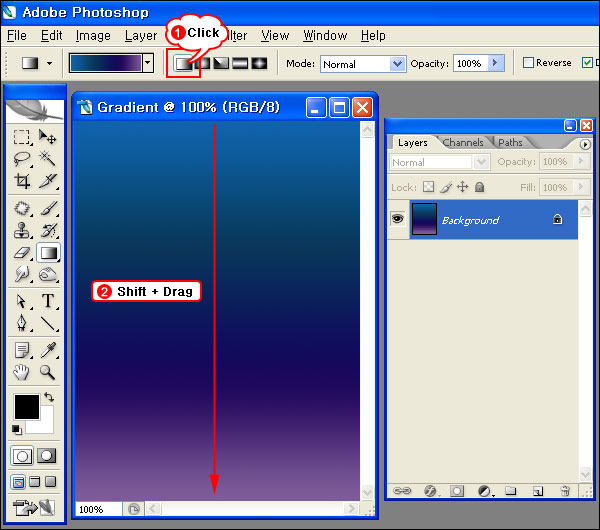Select the Slice tool
600x530 pixels.
48,181
